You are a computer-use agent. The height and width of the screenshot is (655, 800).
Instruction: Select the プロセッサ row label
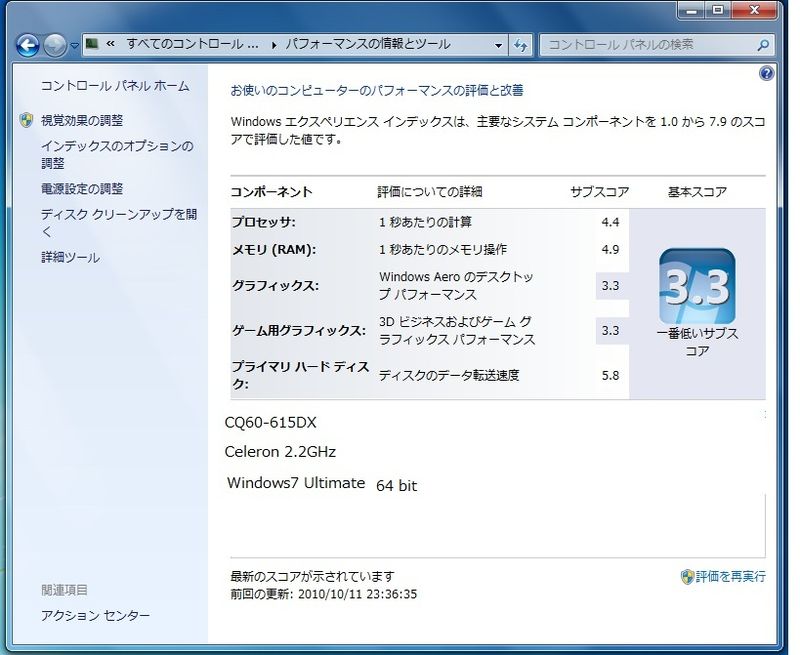pyautogui.click(x=264, y=222)
